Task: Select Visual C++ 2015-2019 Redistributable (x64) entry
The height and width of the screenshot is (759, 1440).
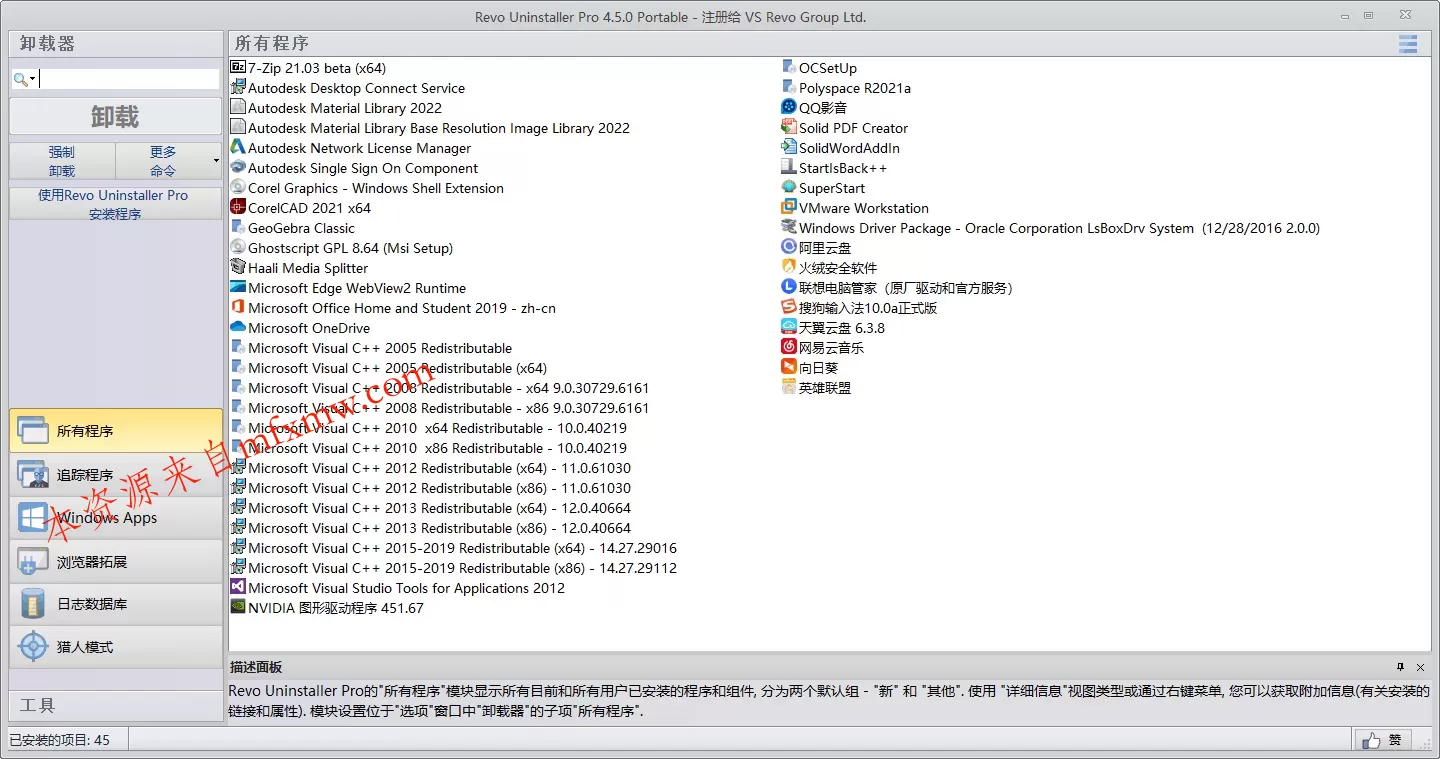Action: 462,548
